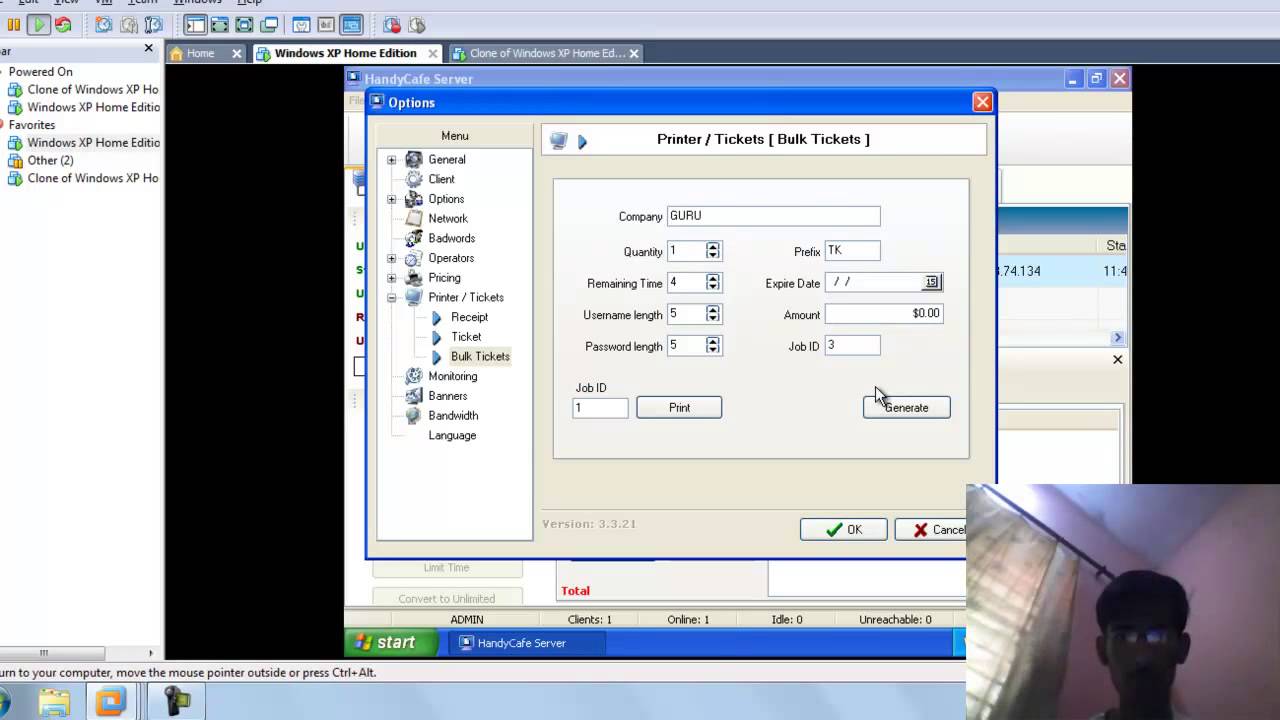Toggle the VMware show sidebar icon
The width and height of the screenshot is (1280, 720).
click(x=195, y=25)
